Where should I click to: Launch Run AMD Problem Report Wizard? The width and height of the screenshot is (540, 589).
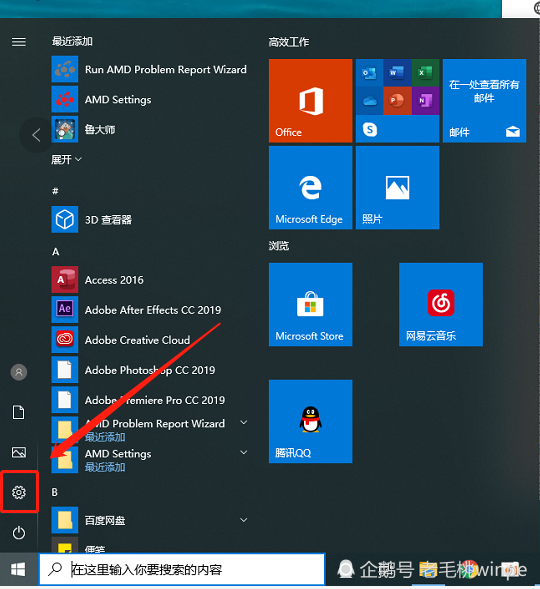(150, 69)
